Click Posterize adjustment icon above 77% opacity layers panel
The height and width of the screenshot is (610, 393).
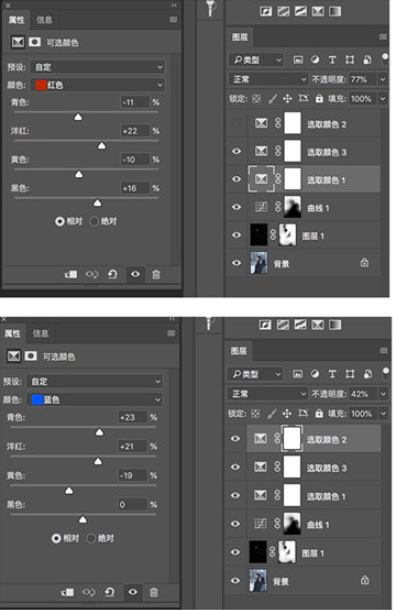pos(283,11)
